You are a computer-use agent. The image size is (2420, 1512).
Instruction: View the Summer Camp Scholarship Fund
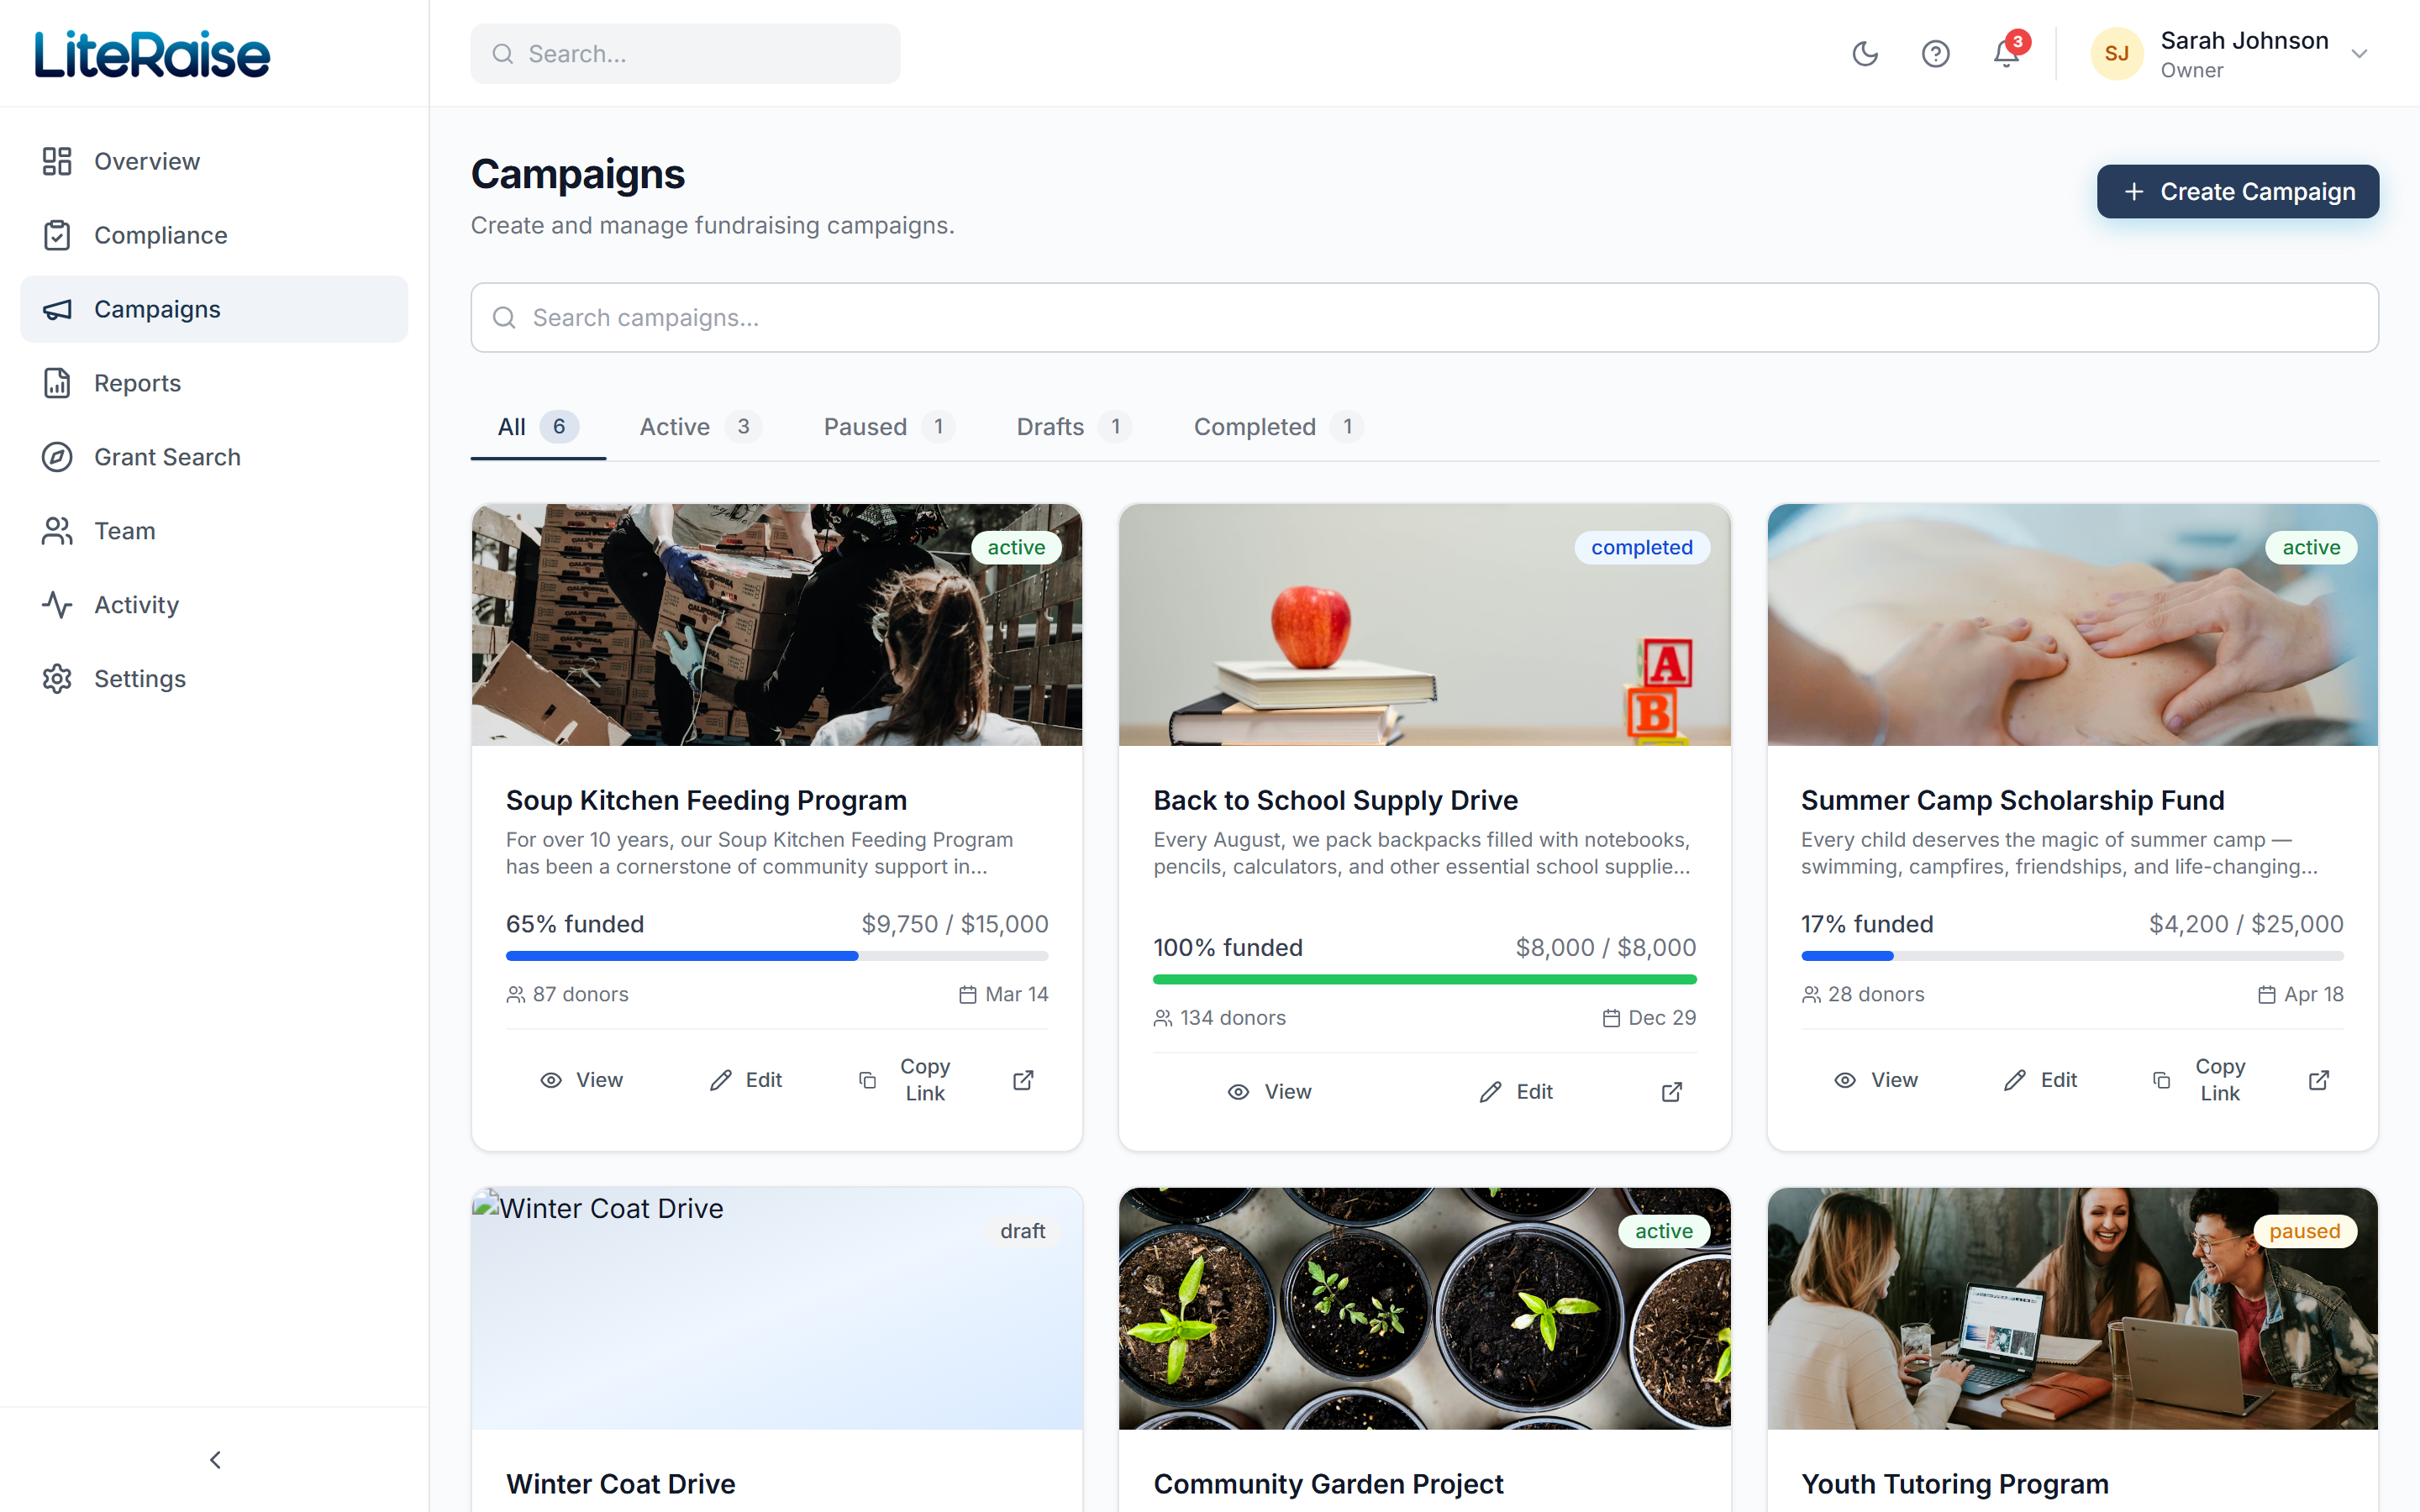coord(1876,1080)
